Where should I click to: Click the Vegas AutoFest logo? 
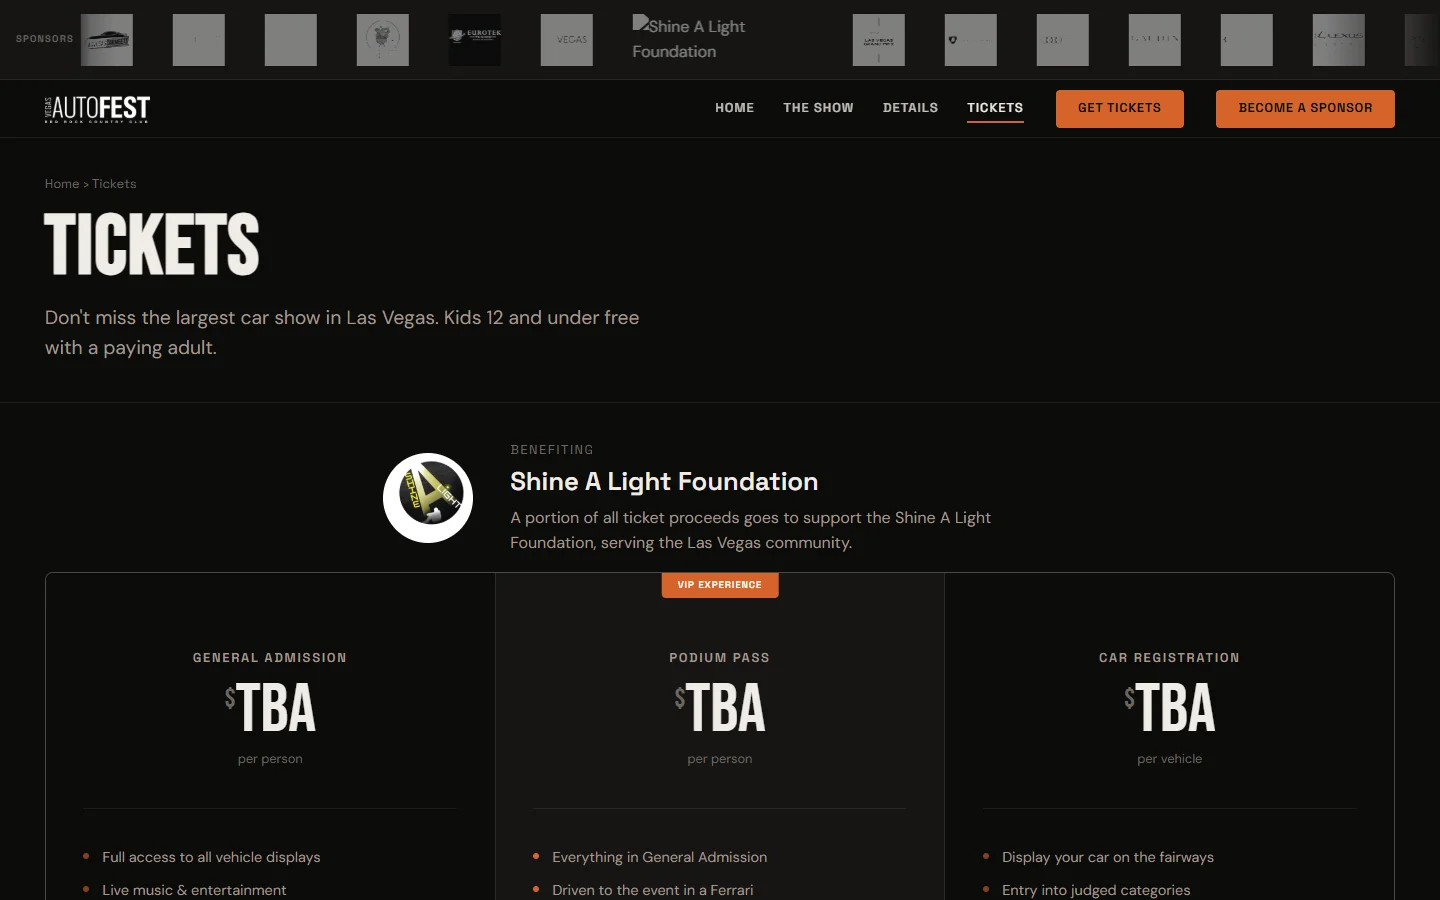(97, 108)
